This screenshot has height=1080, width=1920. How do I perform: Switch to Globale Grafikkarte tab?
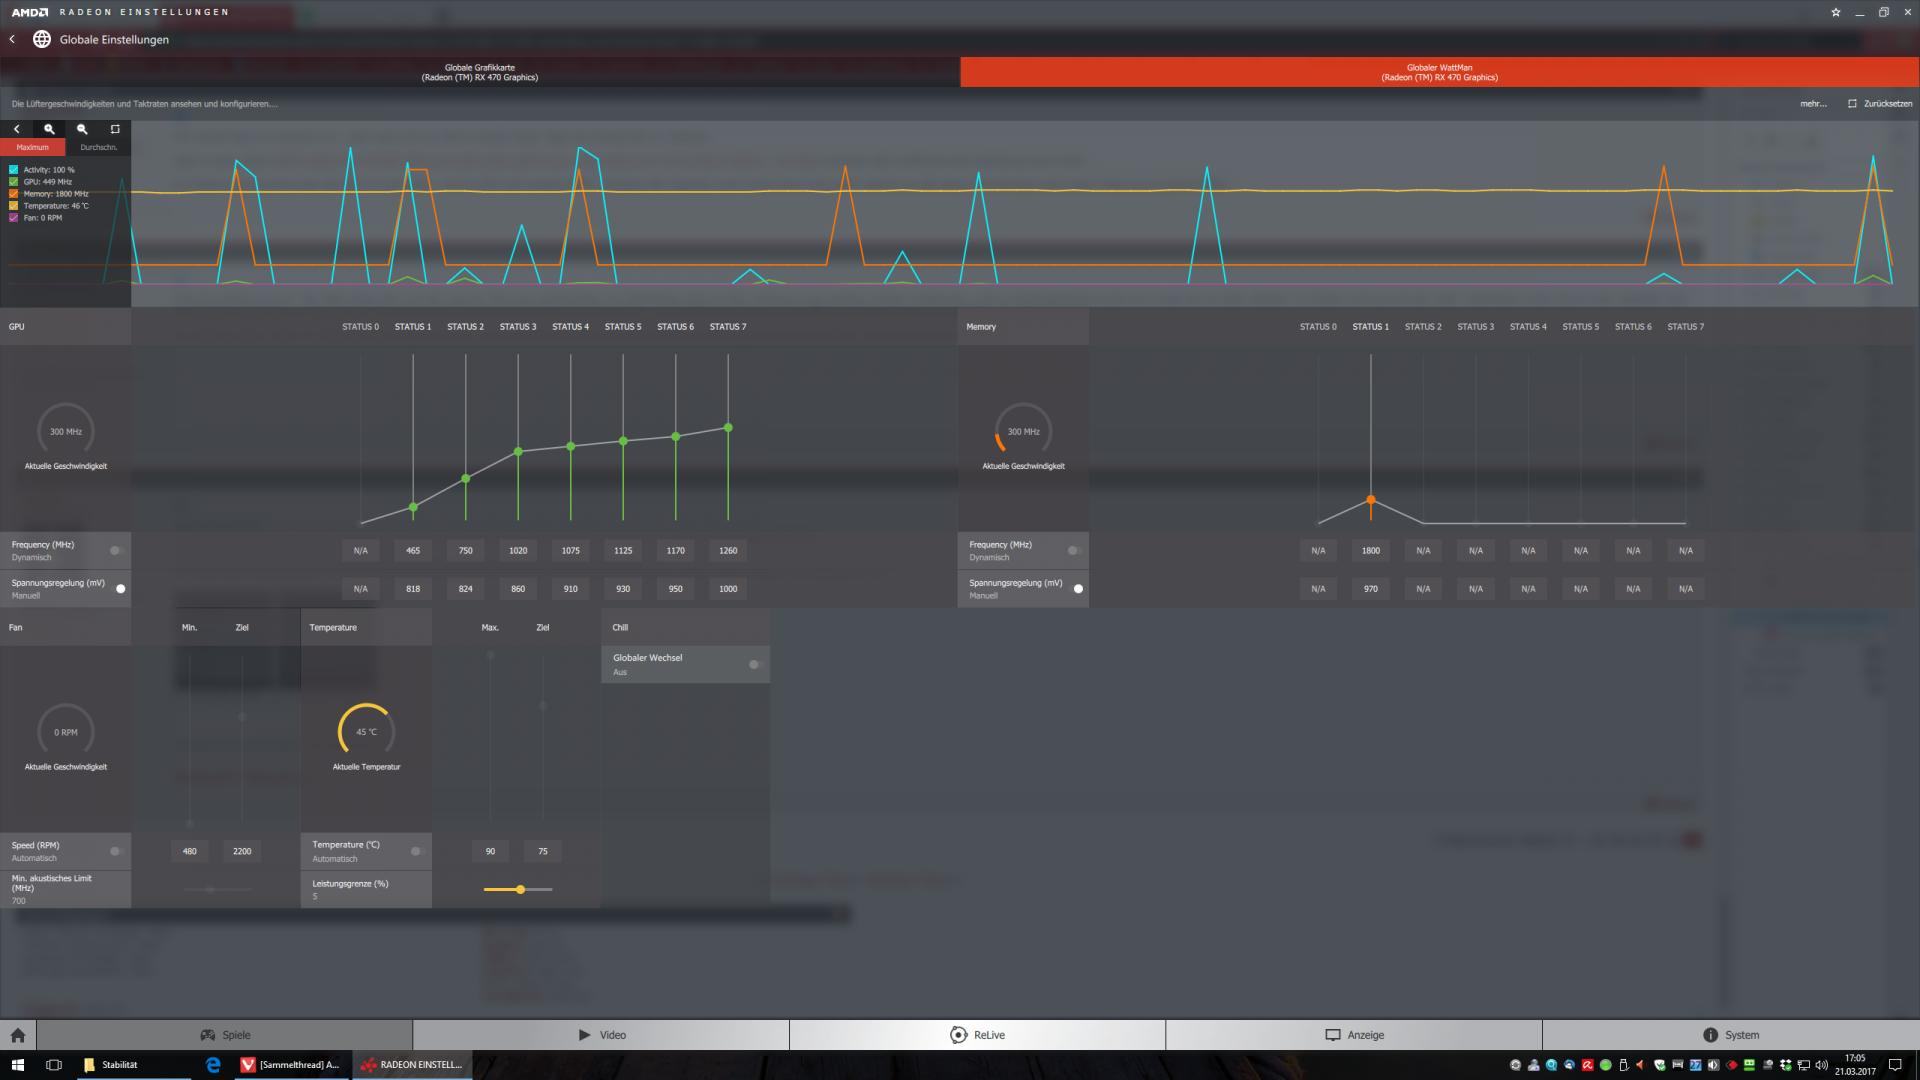(x=480, y=72)
